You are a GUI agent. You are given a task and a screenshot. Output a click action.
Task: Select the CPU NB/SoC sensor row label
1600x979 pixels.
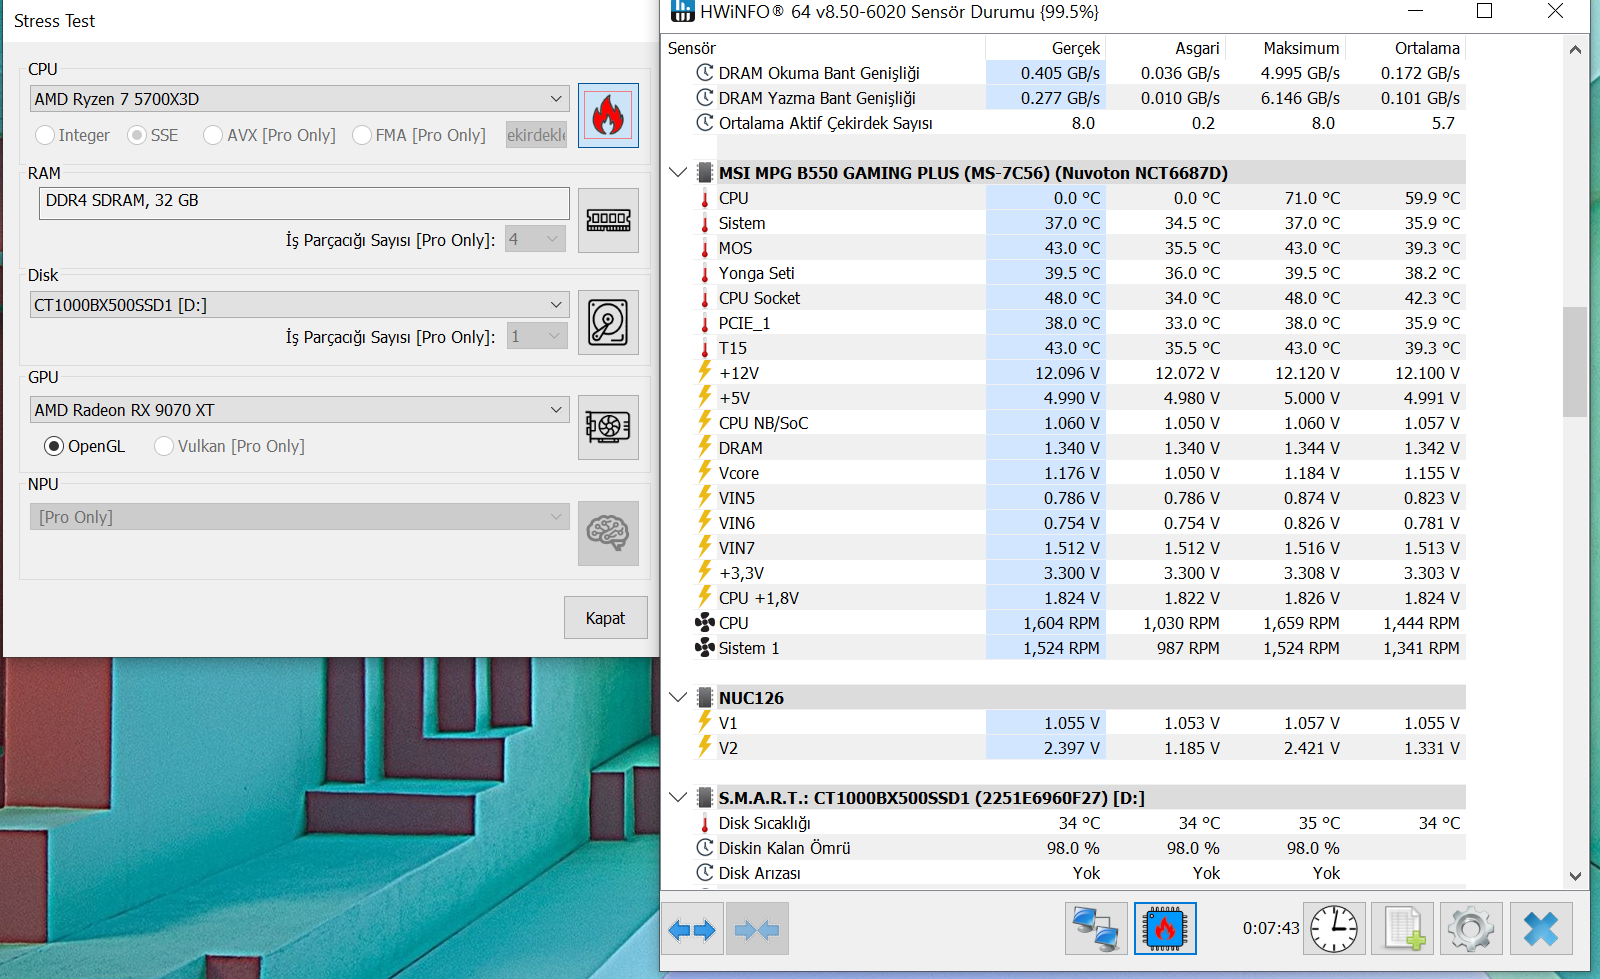763,423
